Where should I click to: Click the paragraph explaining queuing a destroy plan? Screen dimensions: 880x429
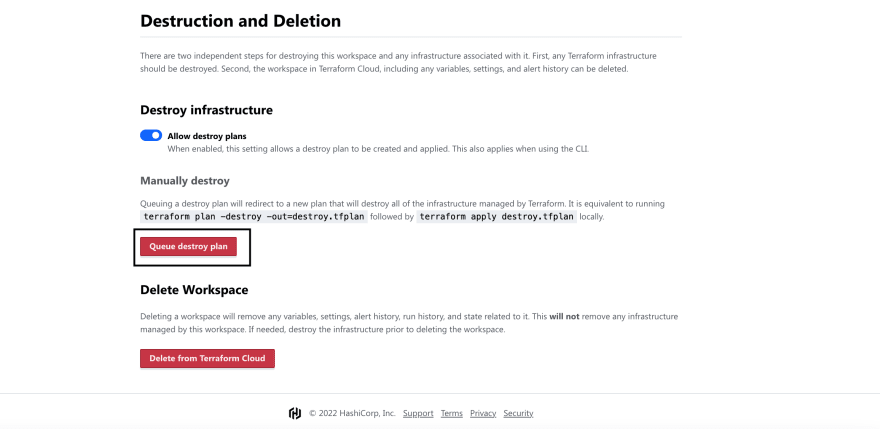pos(402,210)
